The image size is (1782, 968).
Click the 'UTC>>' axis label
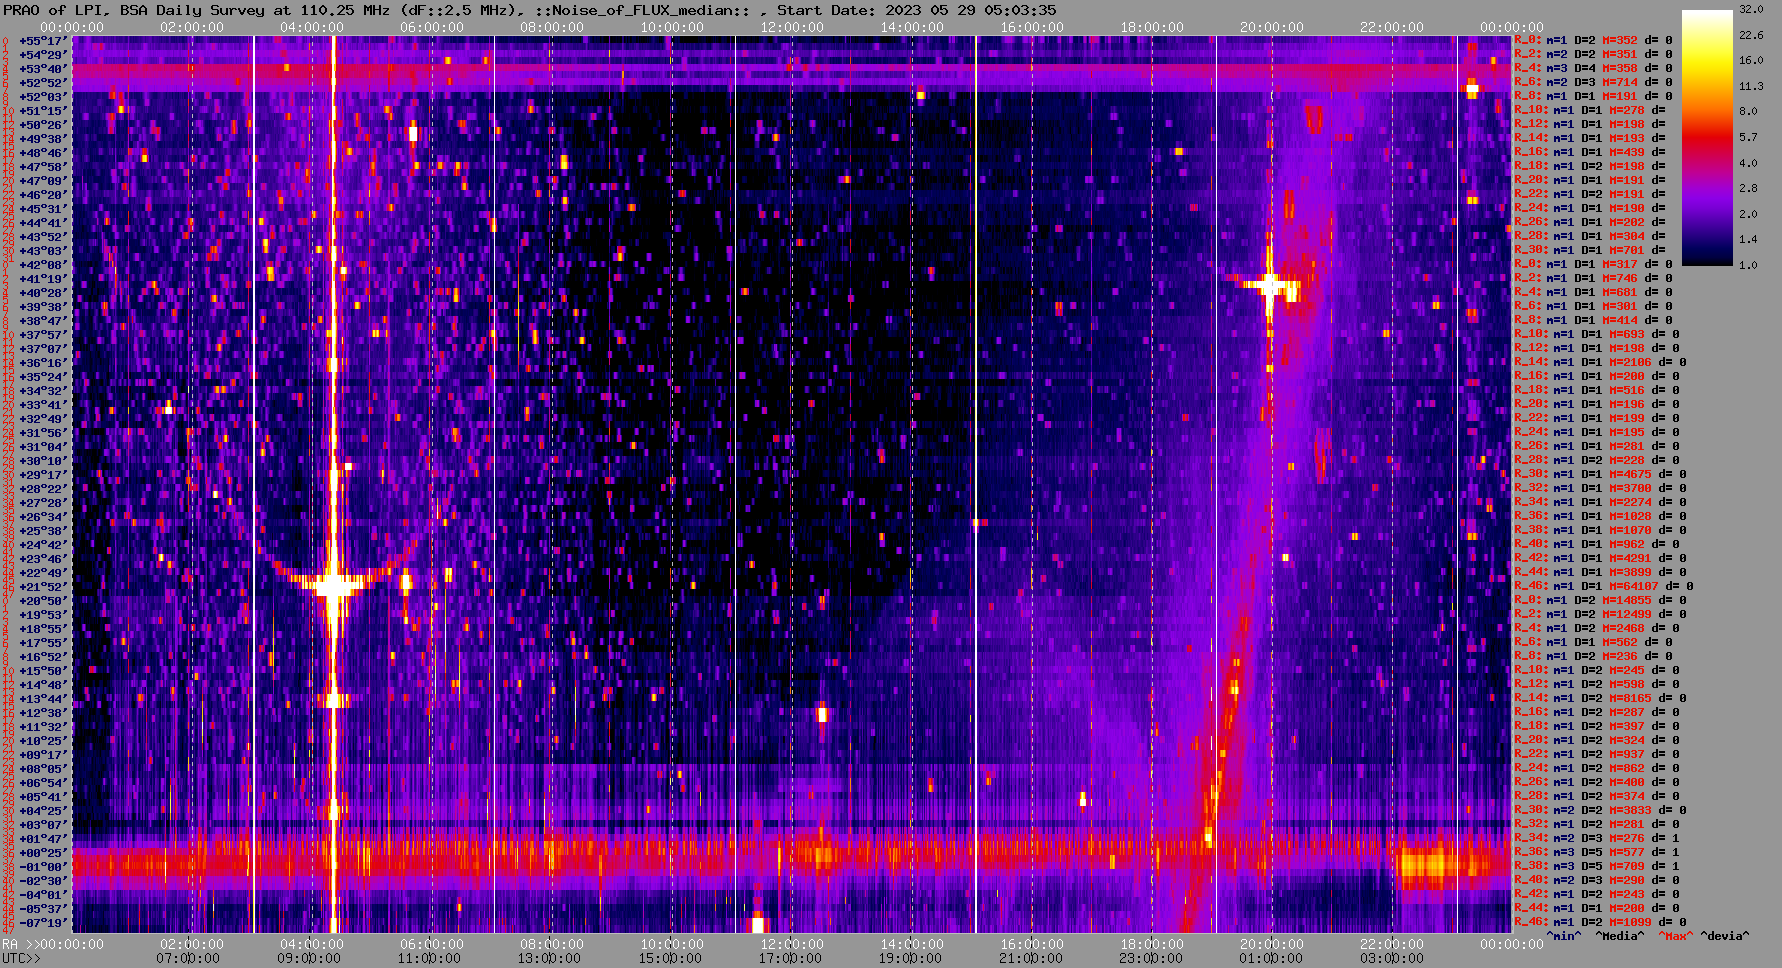22,958
